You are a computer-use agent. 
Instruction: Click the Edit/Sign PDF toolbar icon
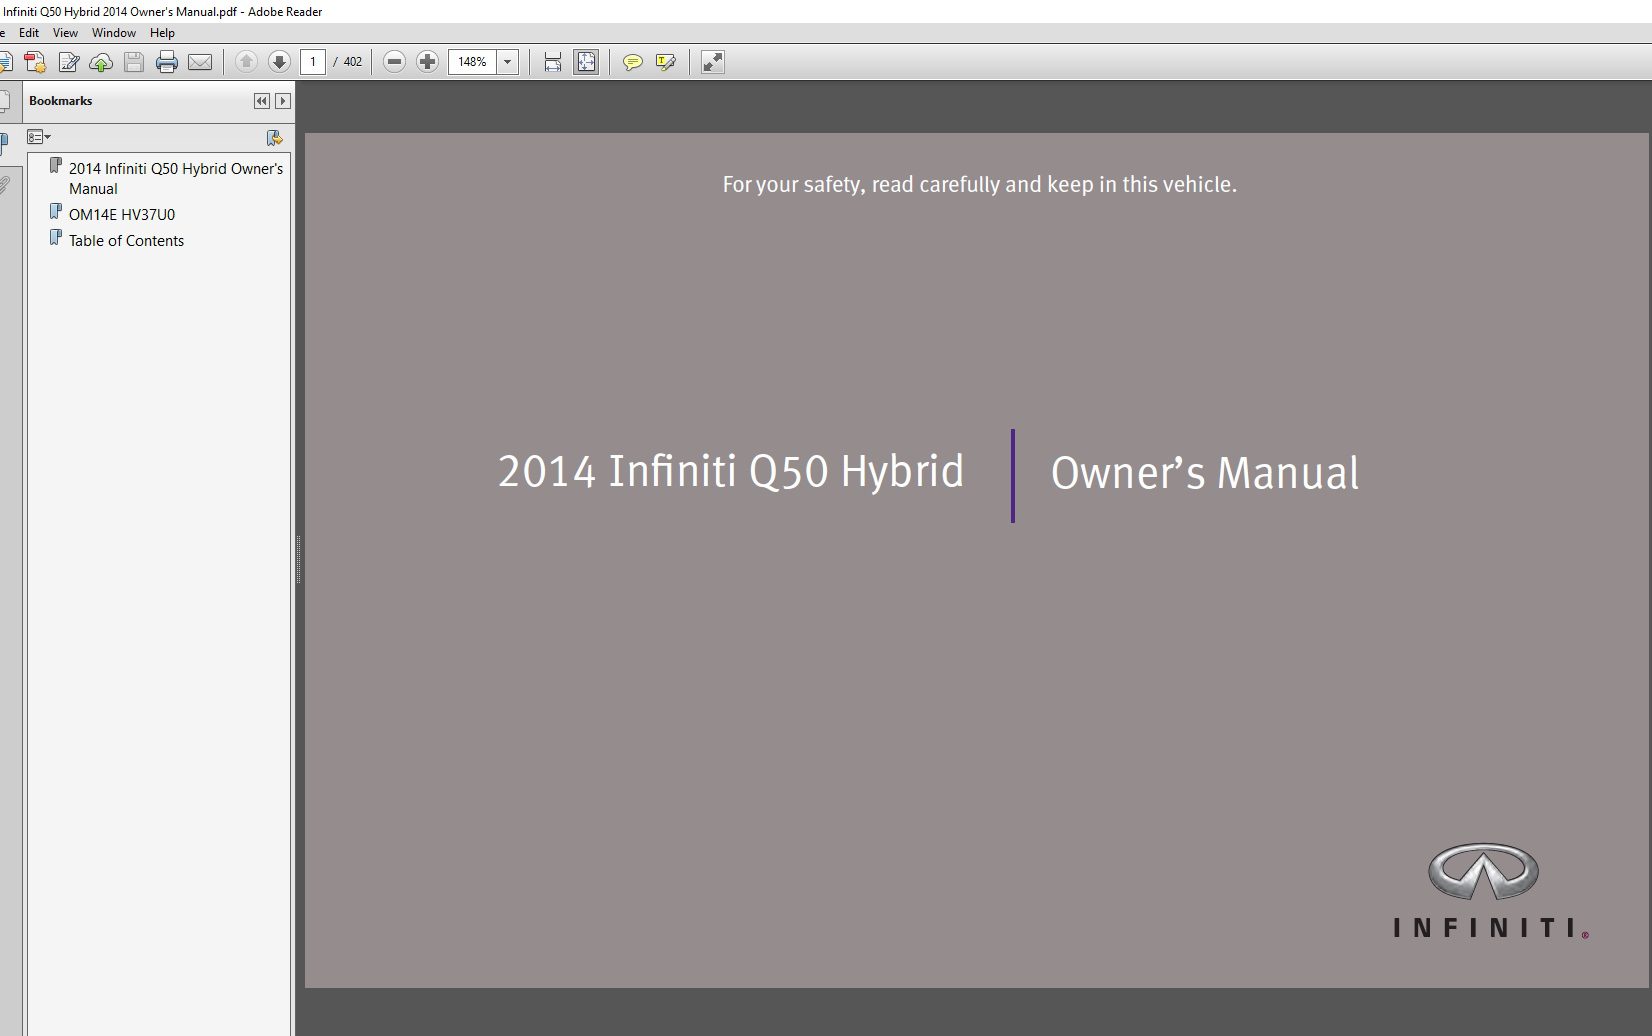pyautogui.click(x=68, y=62)
